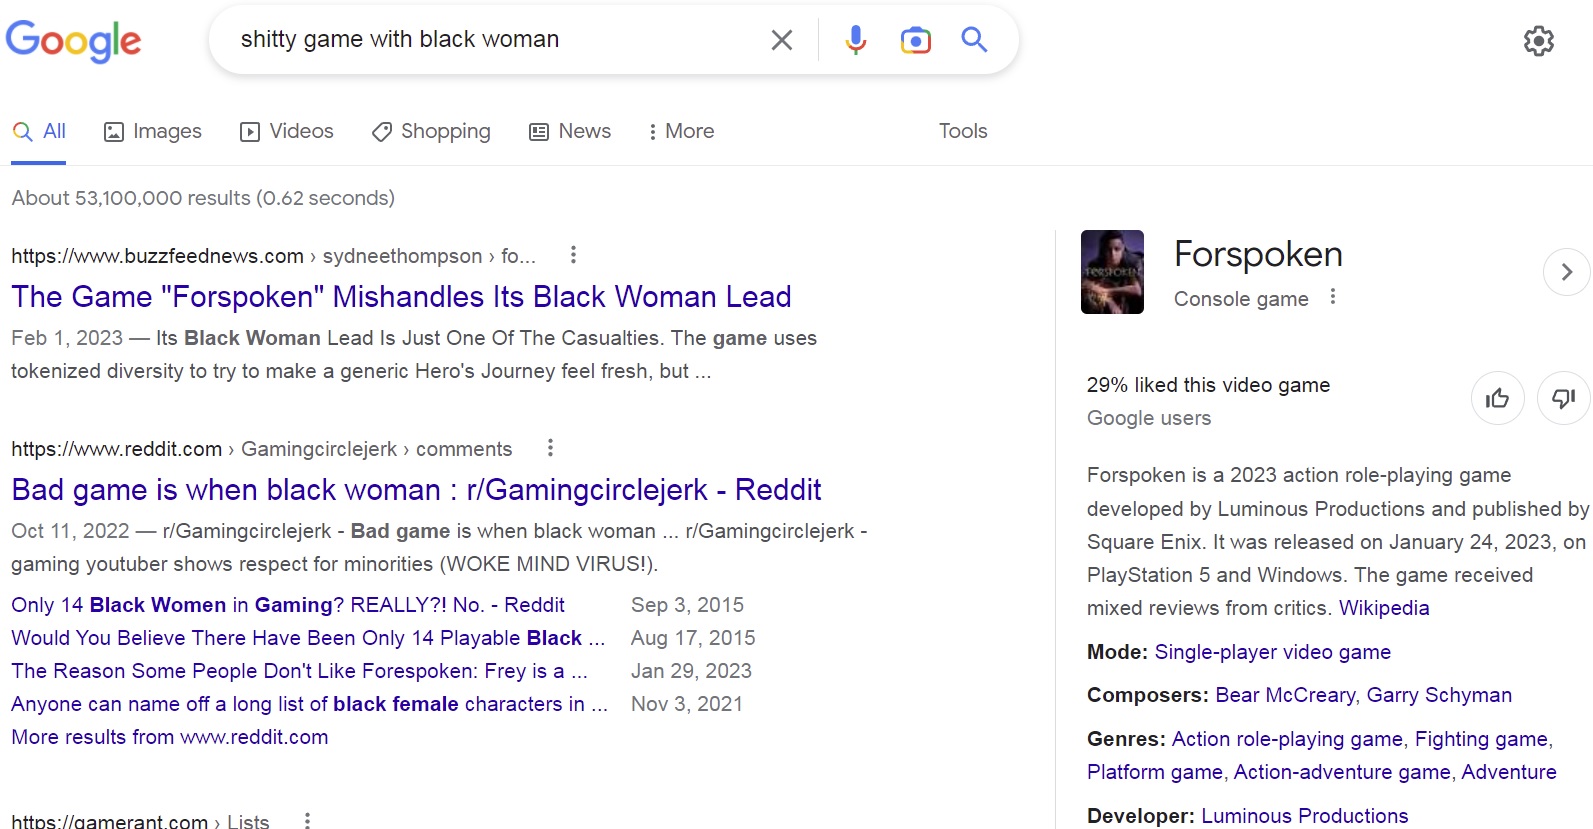This screenshot has width=1593, height=829.
Task: Open Garry Schyman composer link
Action: click(x=1439, y=695)
